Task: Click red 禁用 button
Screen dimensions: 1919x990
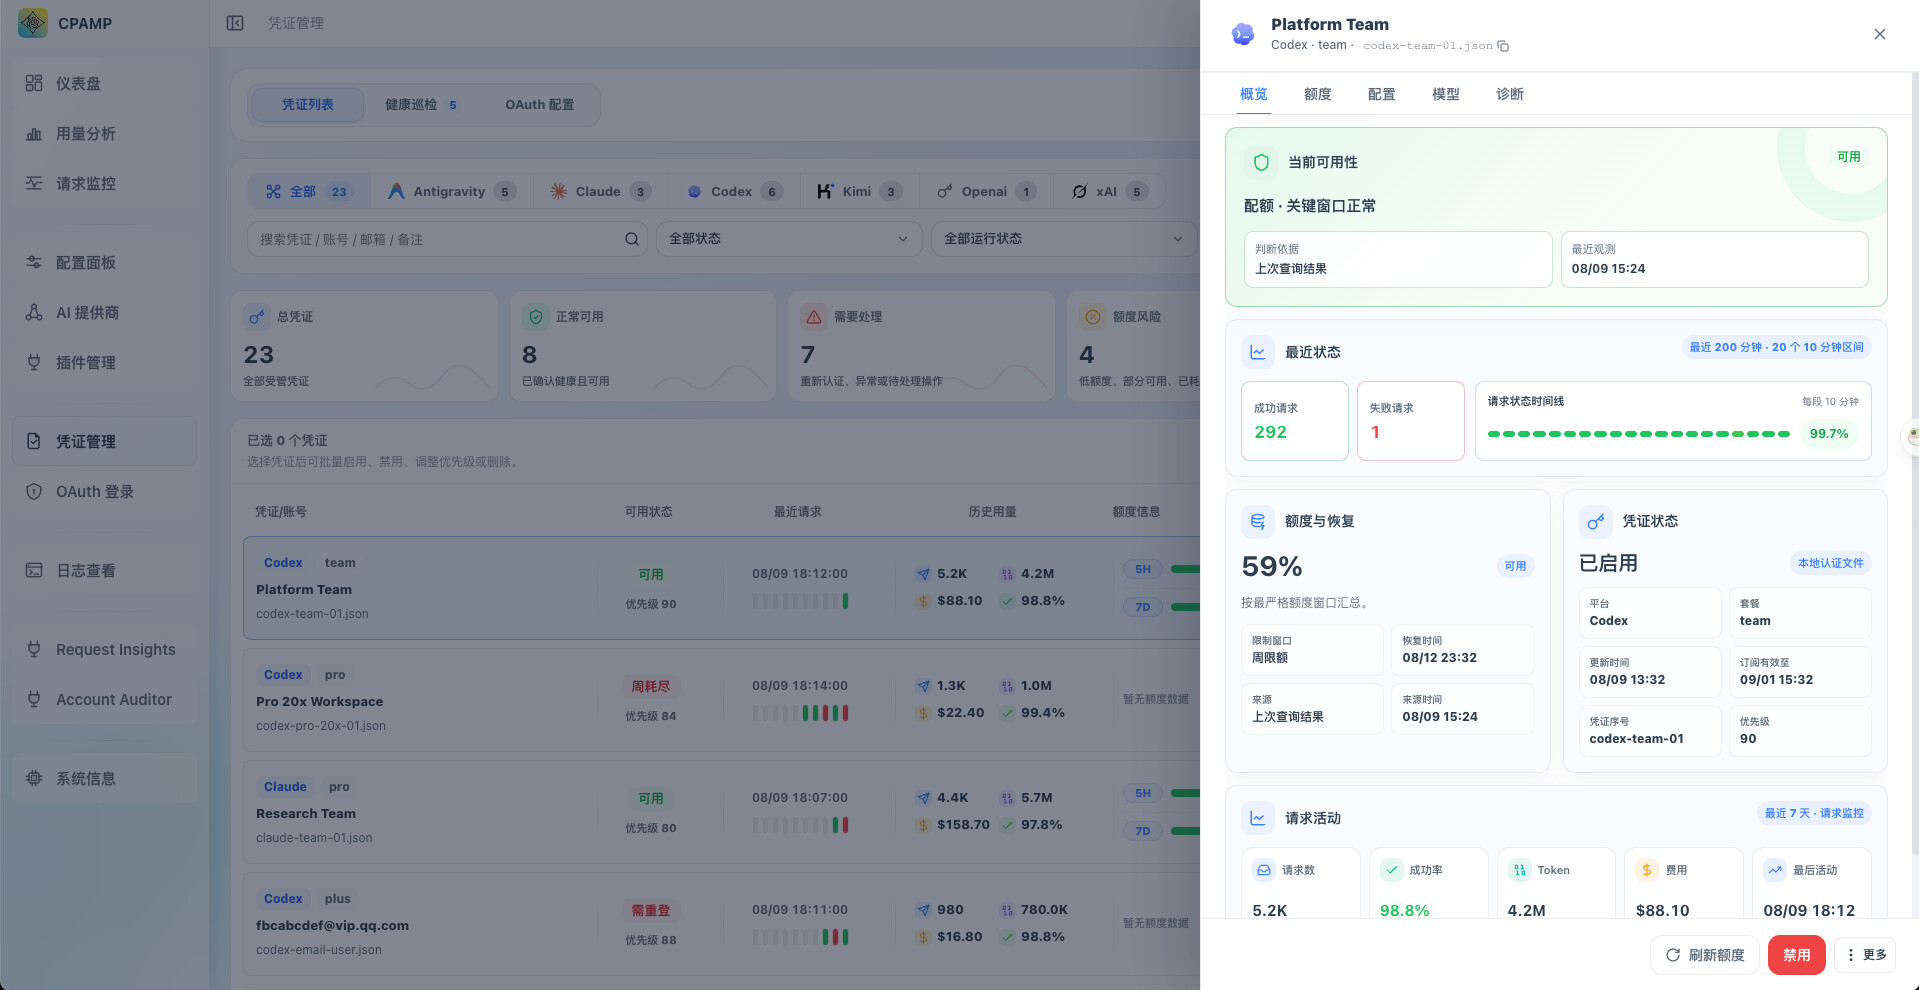Action: click(x=1797, y=955)
